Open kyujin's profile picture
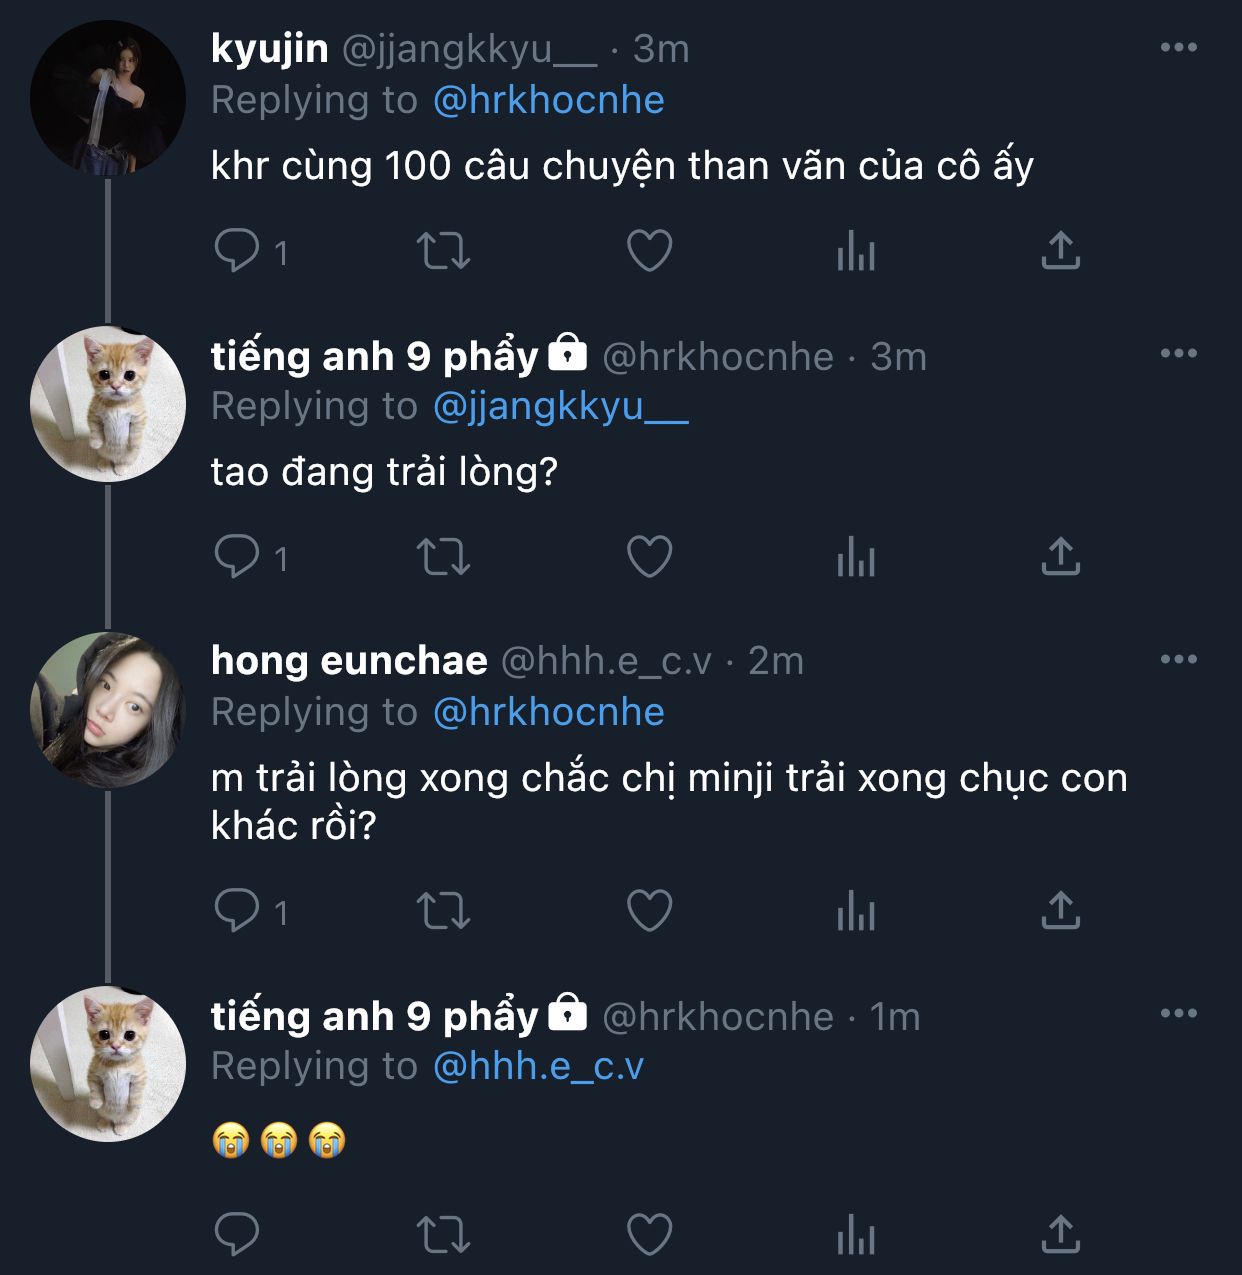The width and height of the screenshot is (1242, 1275). click(x=108, y=98)
